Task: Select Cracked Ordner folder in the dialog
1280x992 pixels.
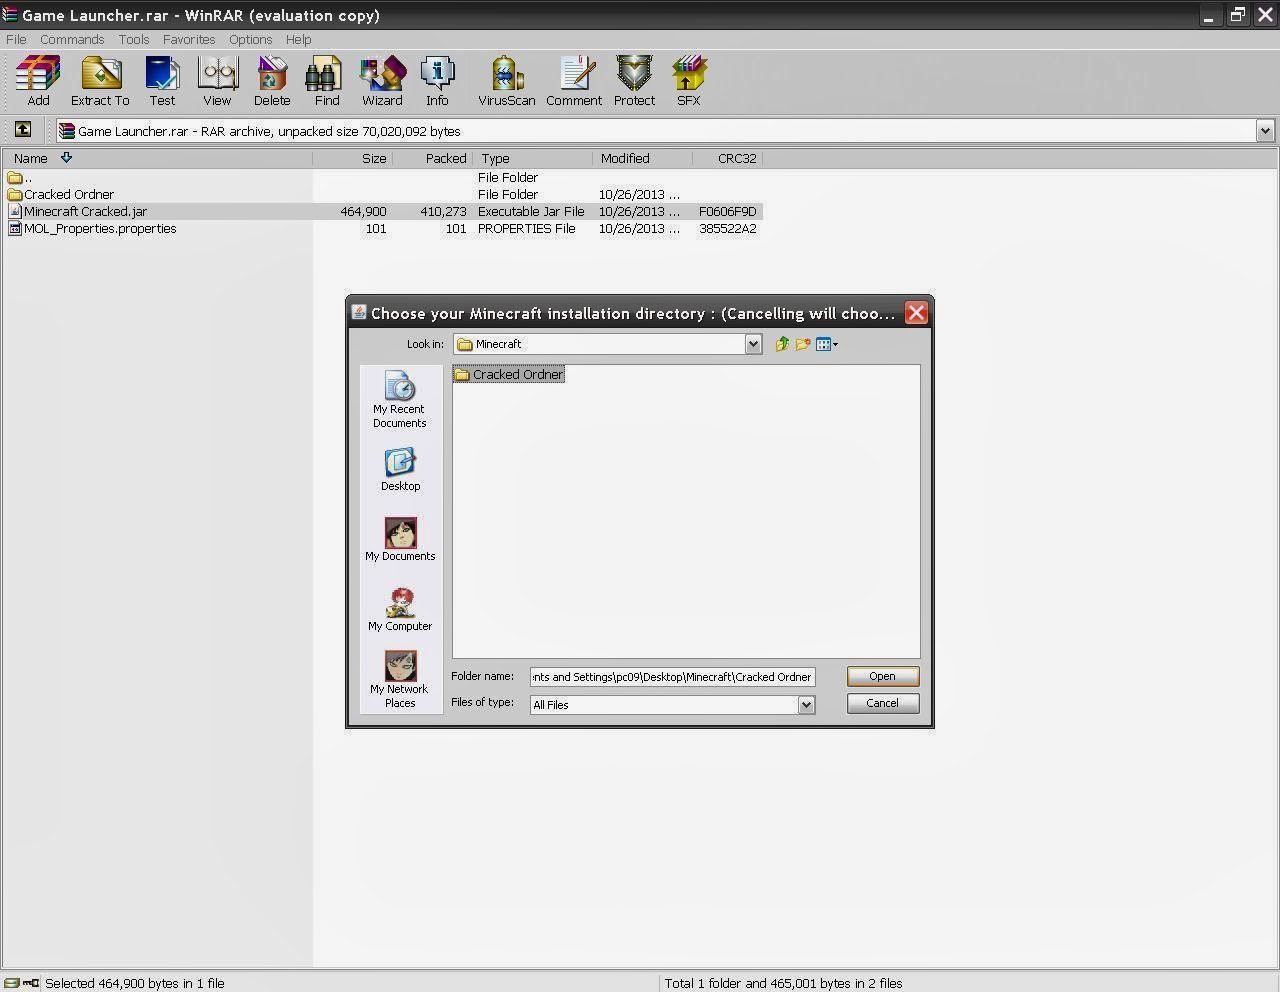Action: click(x=509, y=374)
